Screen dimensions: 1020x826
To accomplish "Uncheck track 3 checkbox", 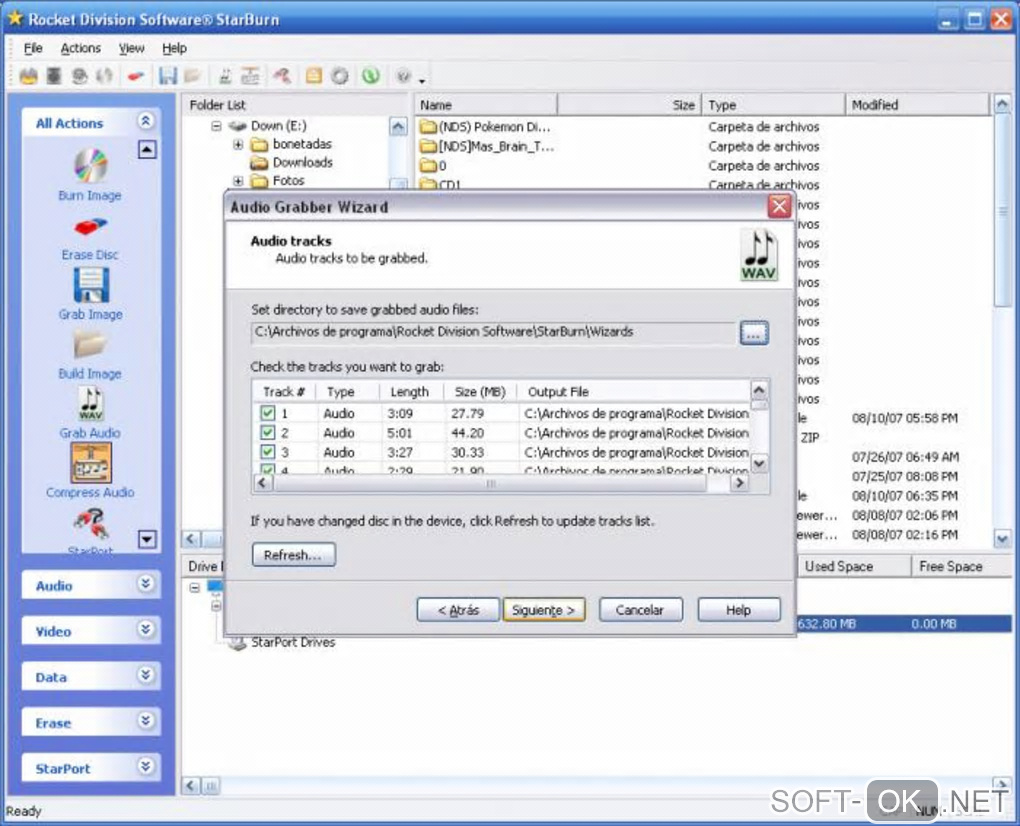I will click(x=267, y=452).
